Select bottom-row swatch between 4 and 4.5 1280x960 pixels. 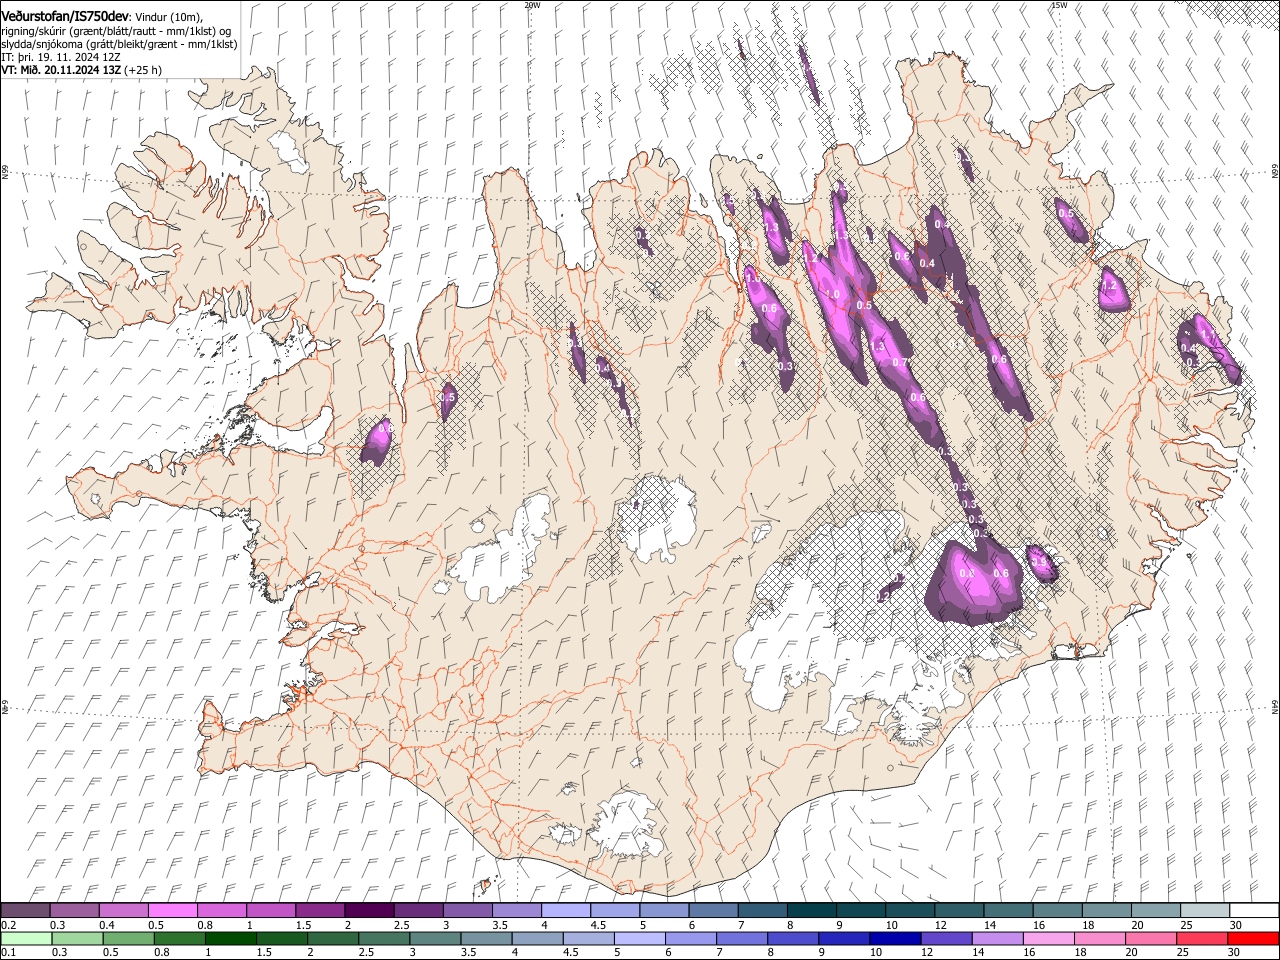click(537, 939)
